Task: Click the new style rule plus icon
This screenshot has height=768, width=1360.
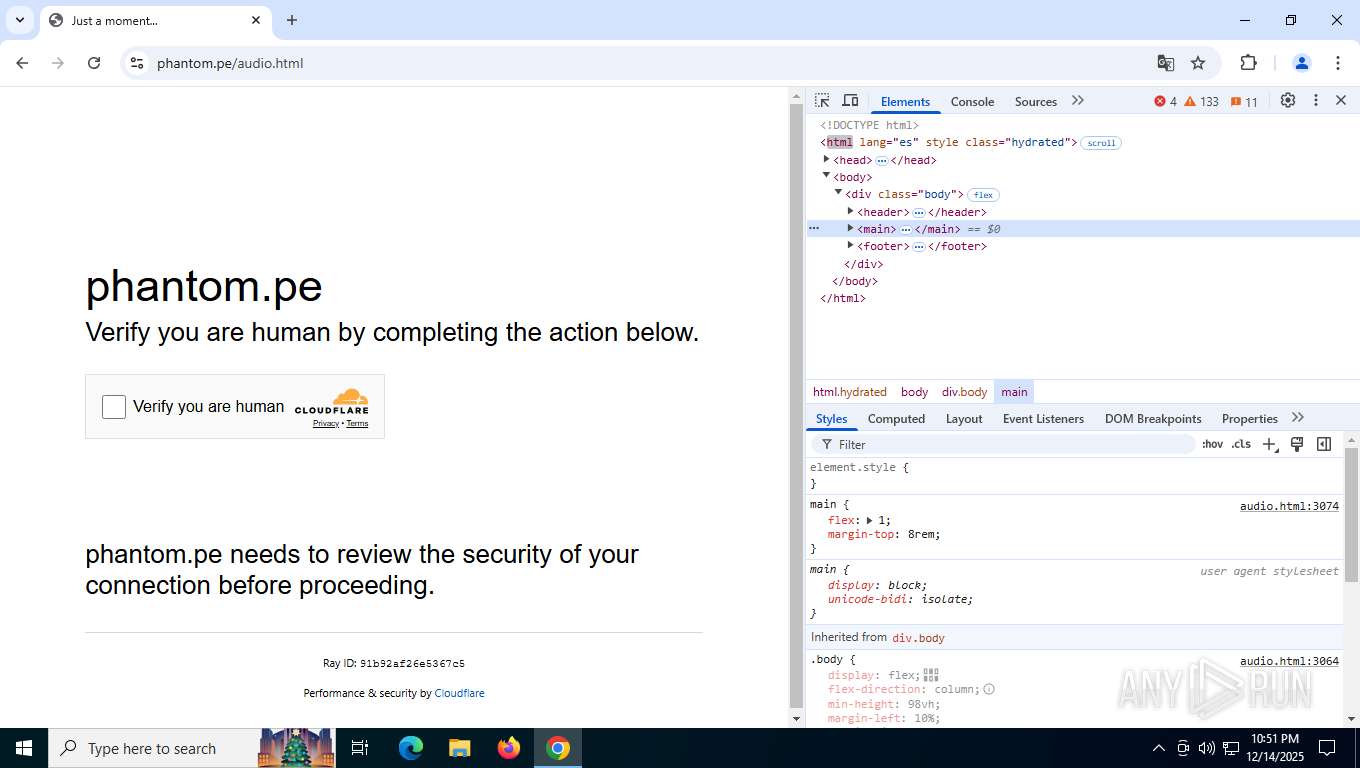Action: click(1270, 445)
